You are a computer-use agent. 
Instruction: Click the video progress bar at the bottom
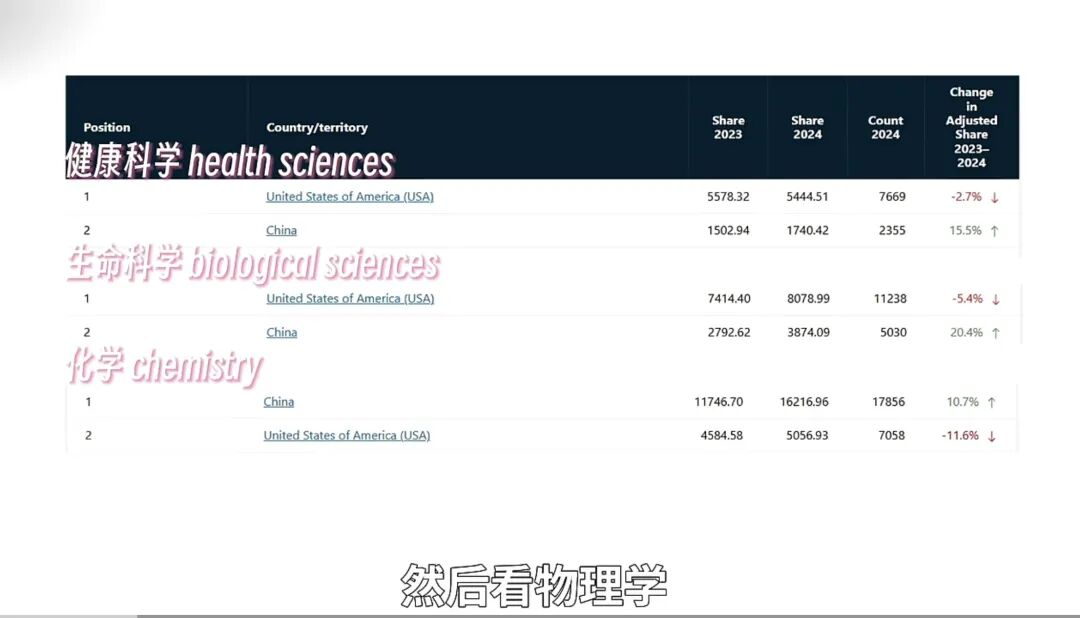point(540,615)
